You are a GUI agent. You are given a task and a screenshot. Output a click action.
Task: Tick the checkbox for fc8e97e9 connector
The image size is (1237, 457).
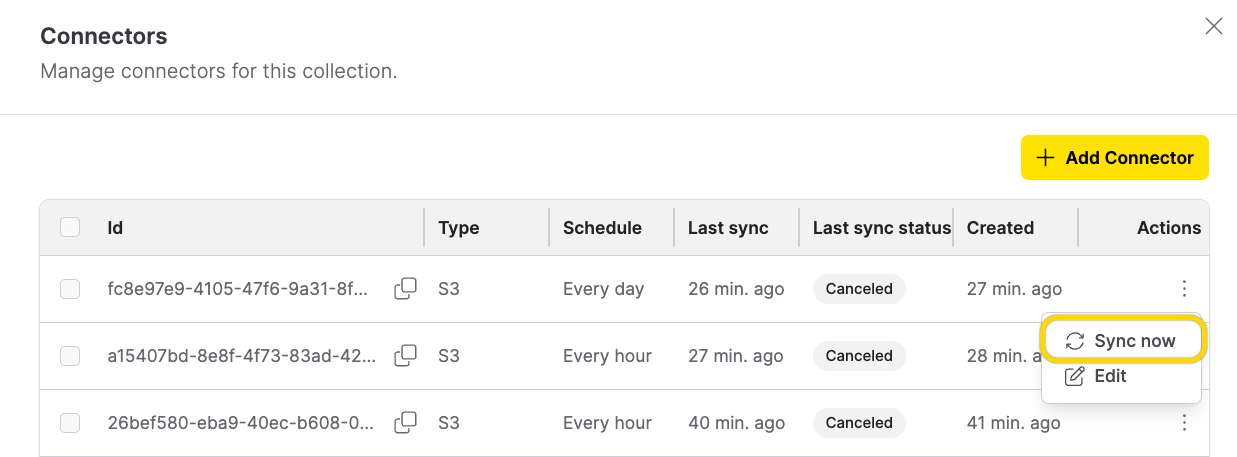tap(70, 289)
